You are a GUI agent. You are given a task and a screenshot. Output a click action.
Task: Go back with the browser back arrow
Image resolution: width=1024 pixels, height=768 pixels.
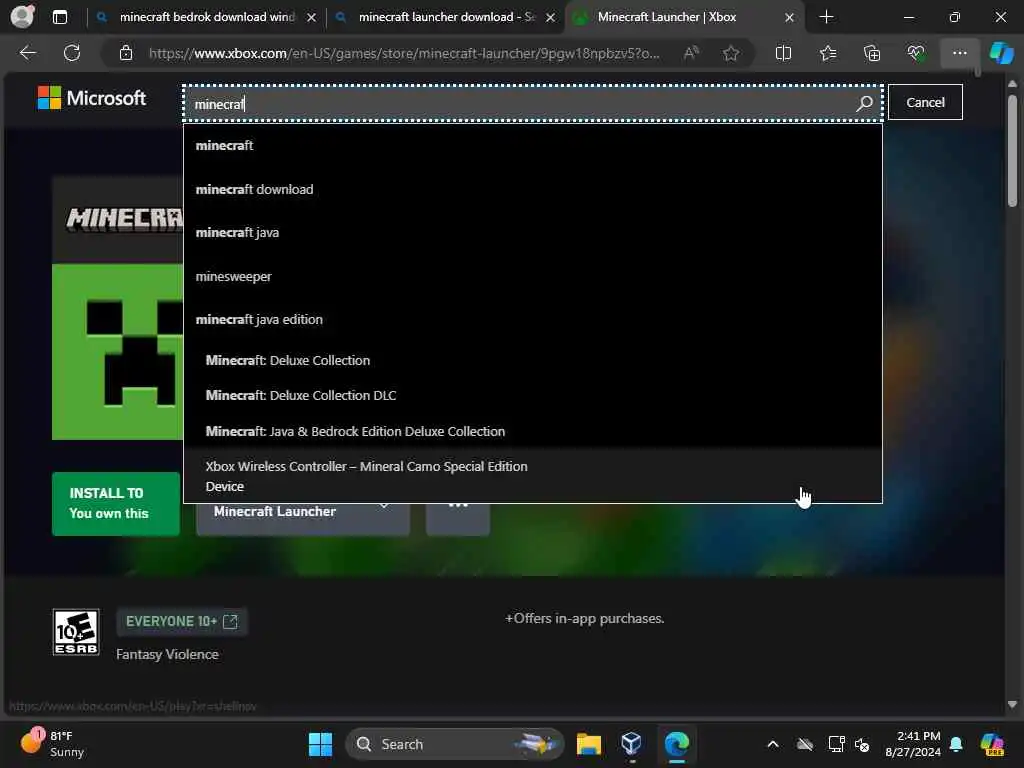click(28, 53)
